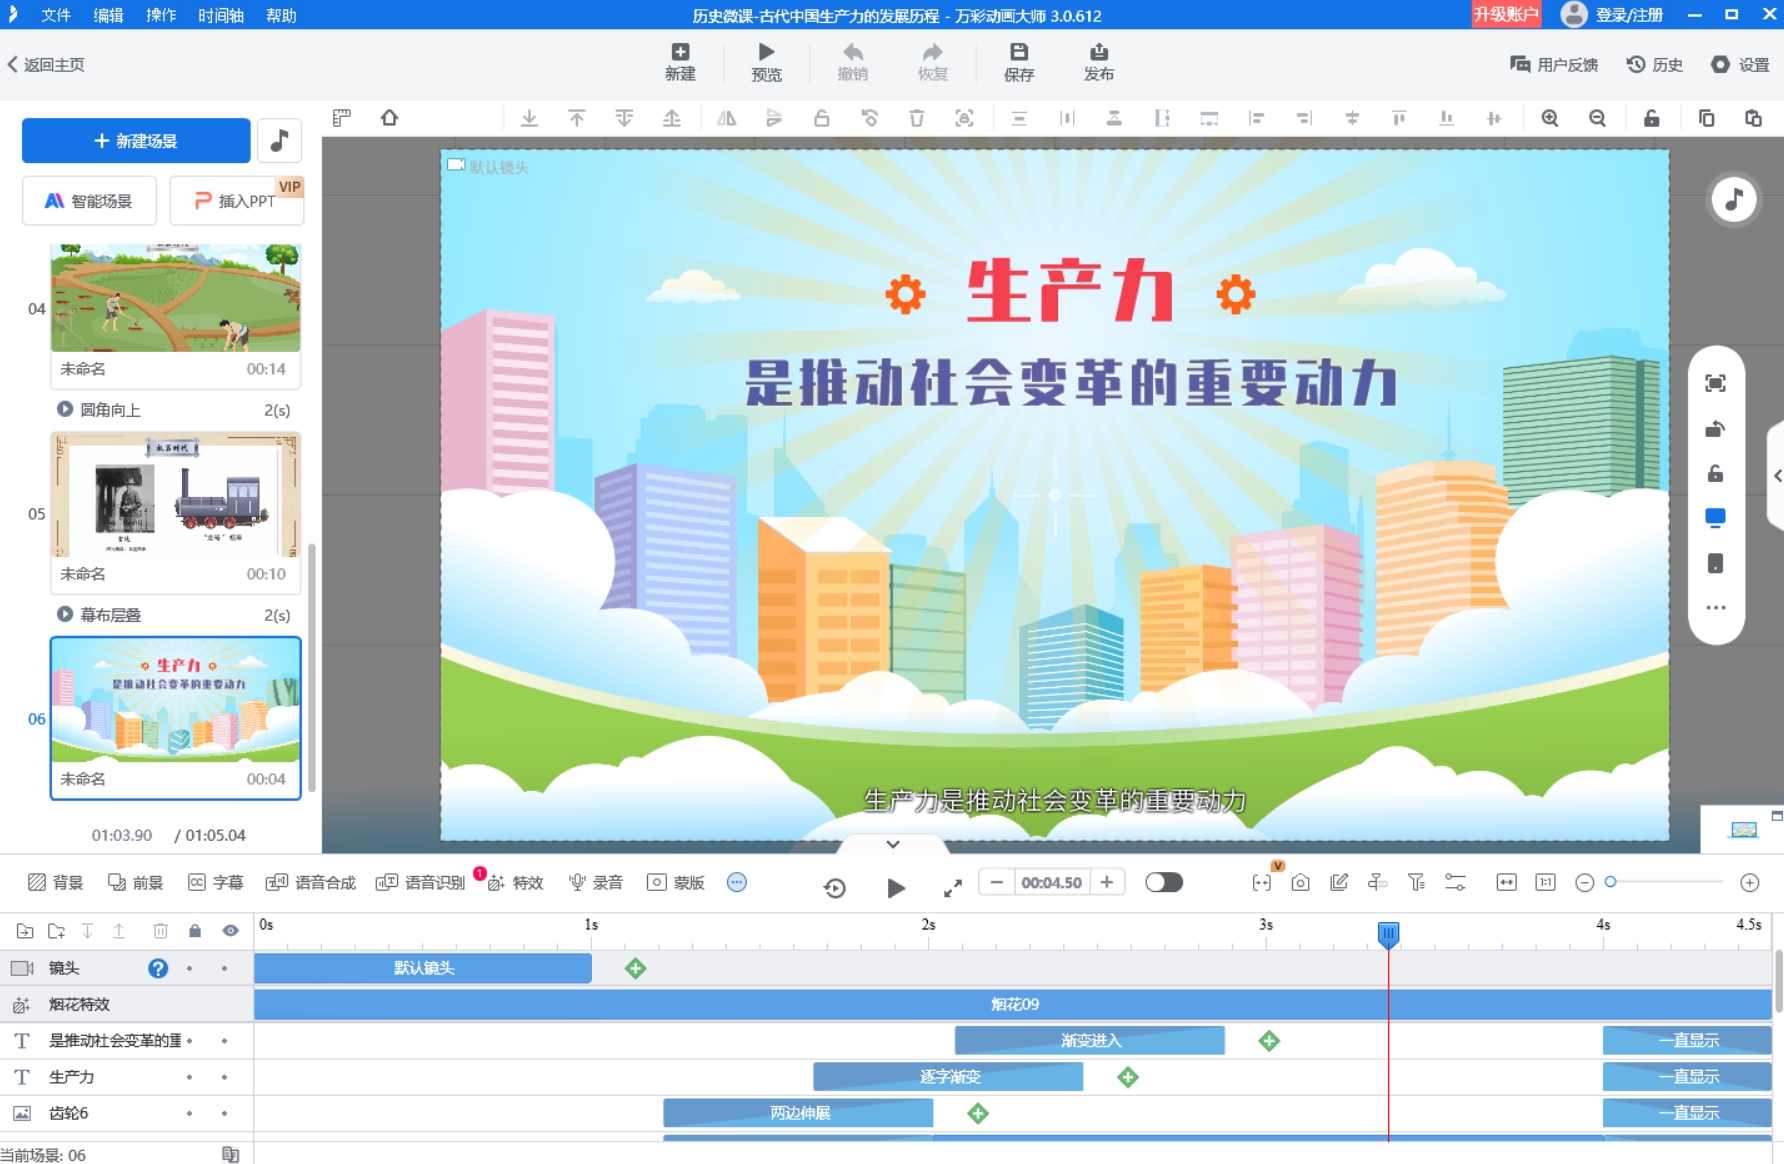Open the 帮助 menu
1784x1164 pixels.
281,15
